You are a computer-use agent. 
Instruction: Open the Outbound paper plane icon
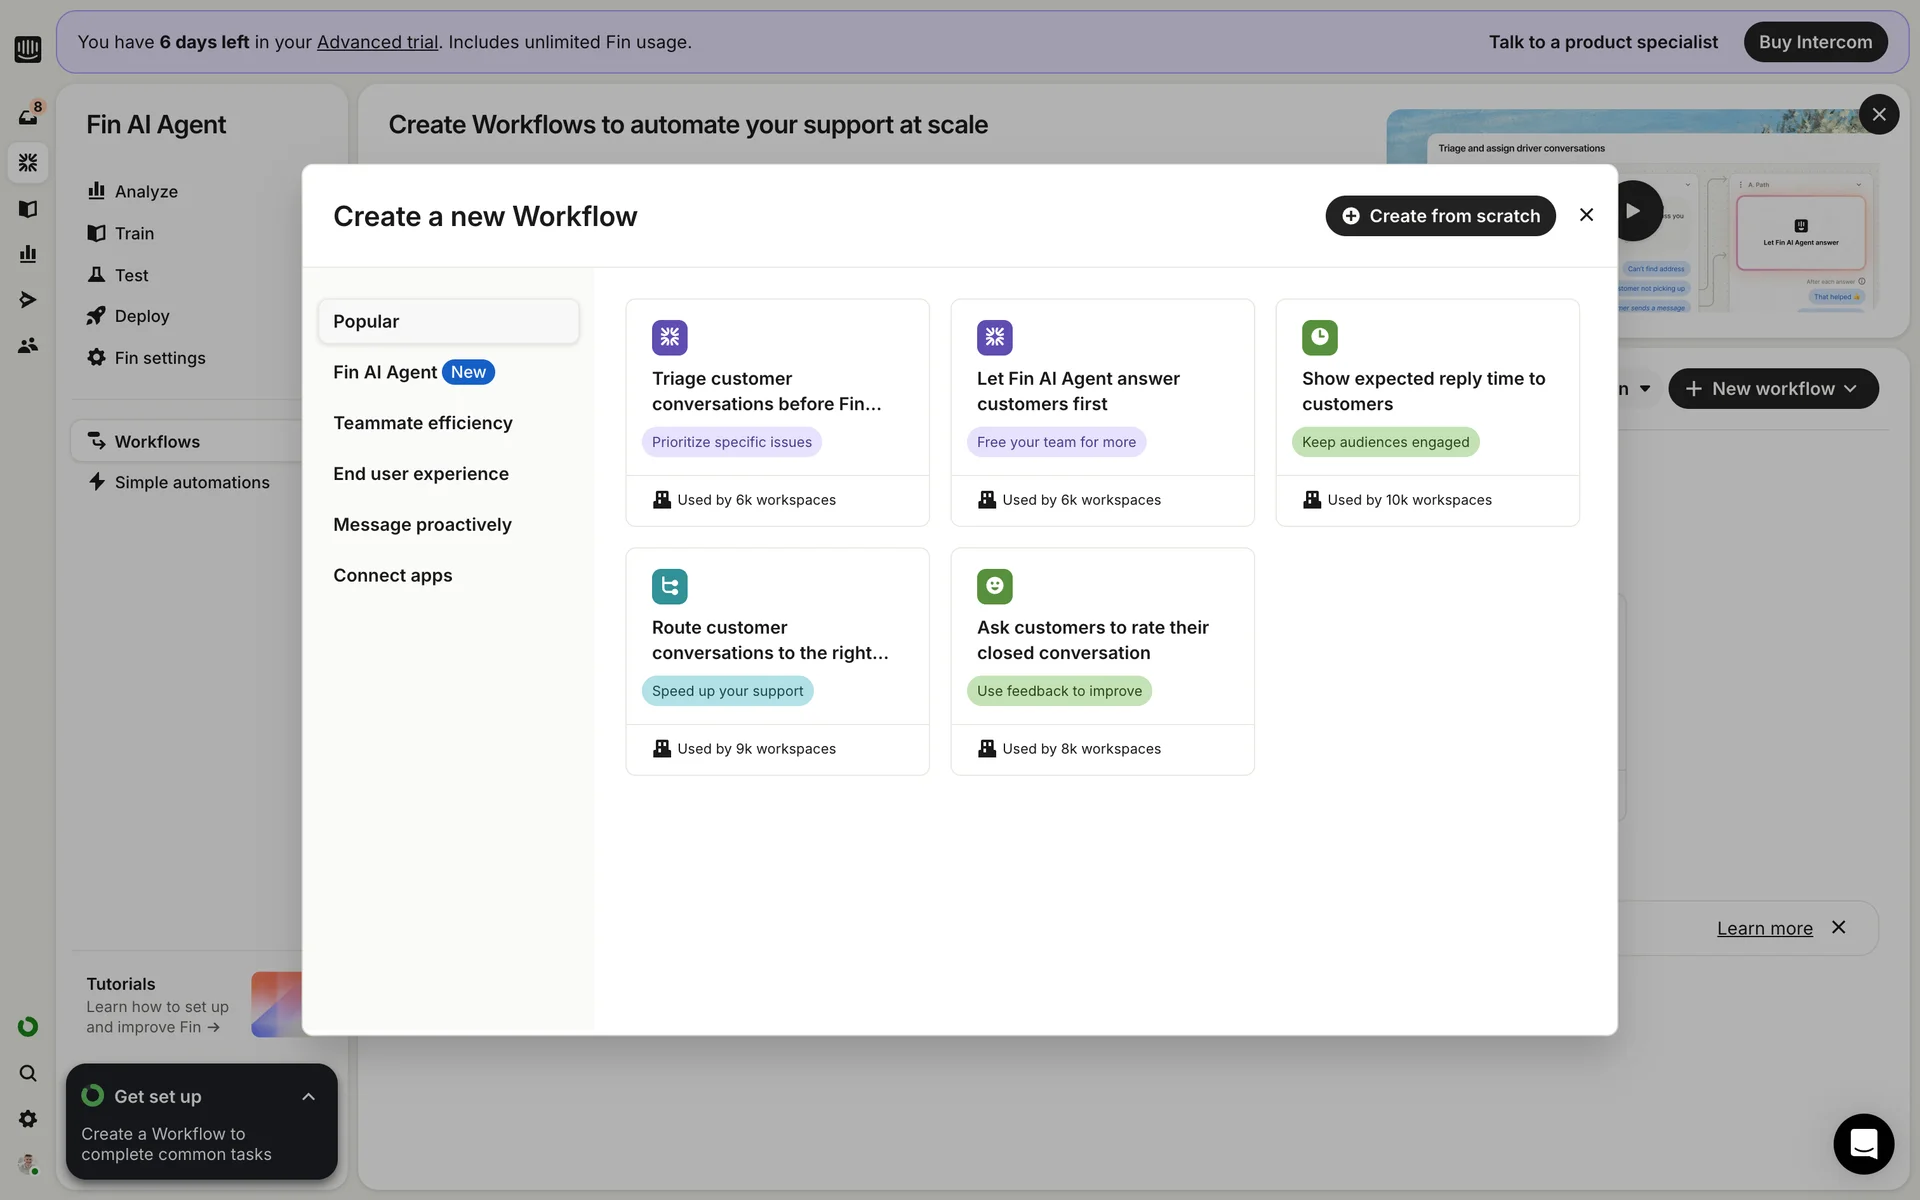(28, 299)
